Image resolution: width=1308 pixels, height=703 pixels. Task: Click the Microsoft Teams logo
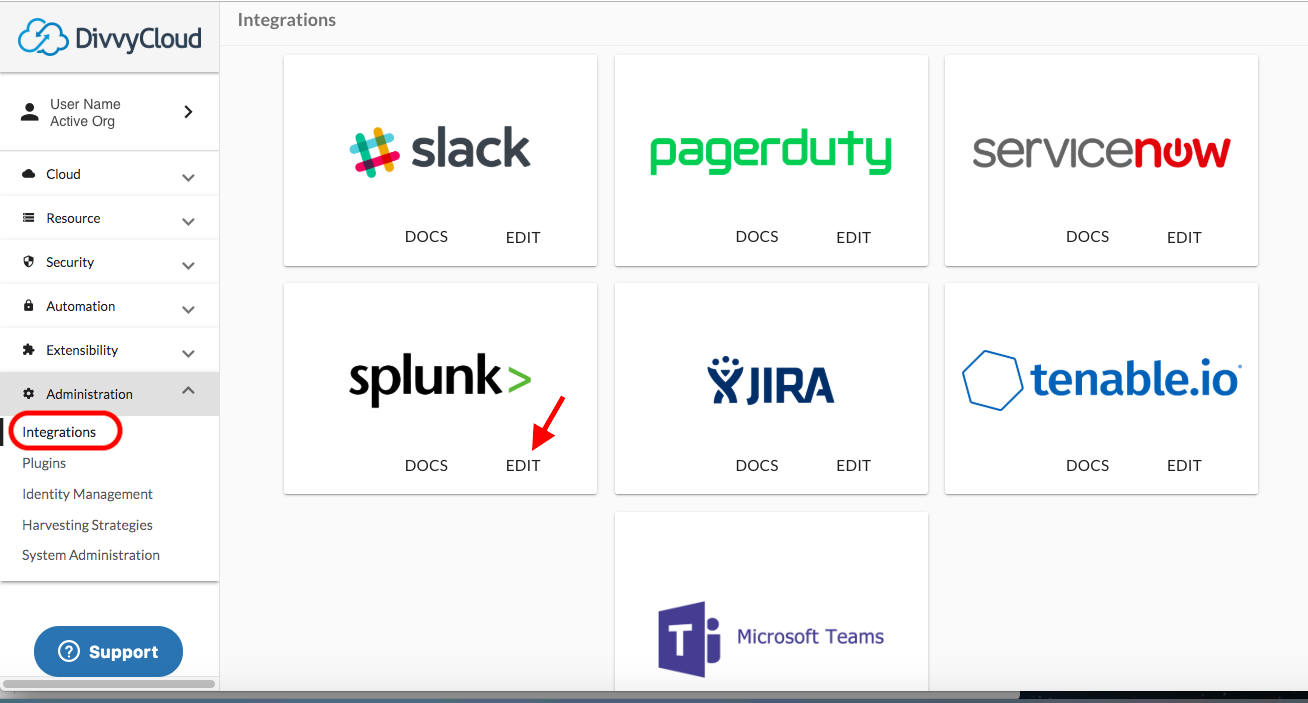tap(770, 638)
